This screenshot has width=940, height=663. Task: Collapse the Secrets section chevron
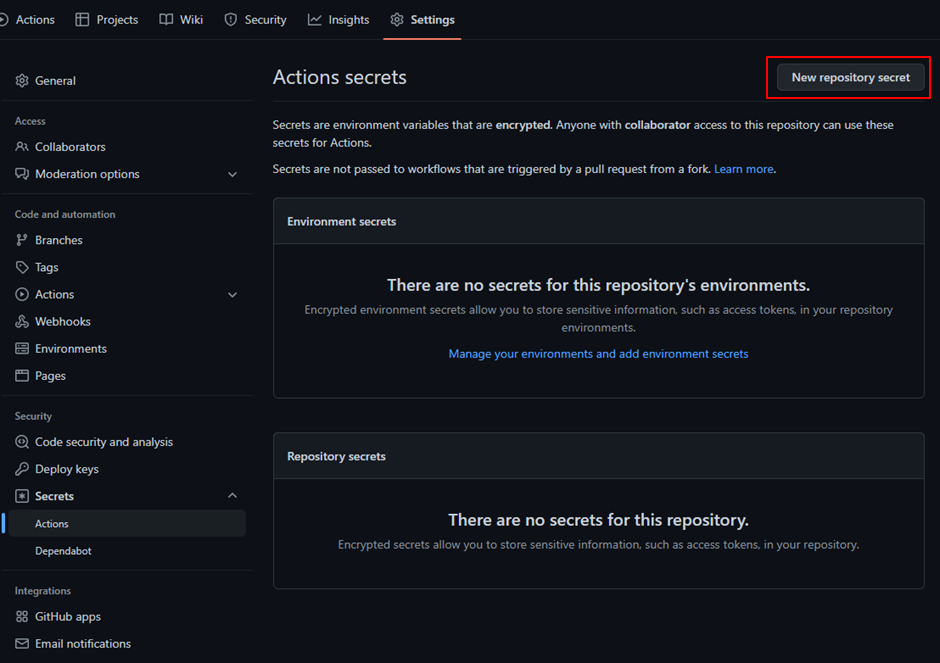coord(232,495)
